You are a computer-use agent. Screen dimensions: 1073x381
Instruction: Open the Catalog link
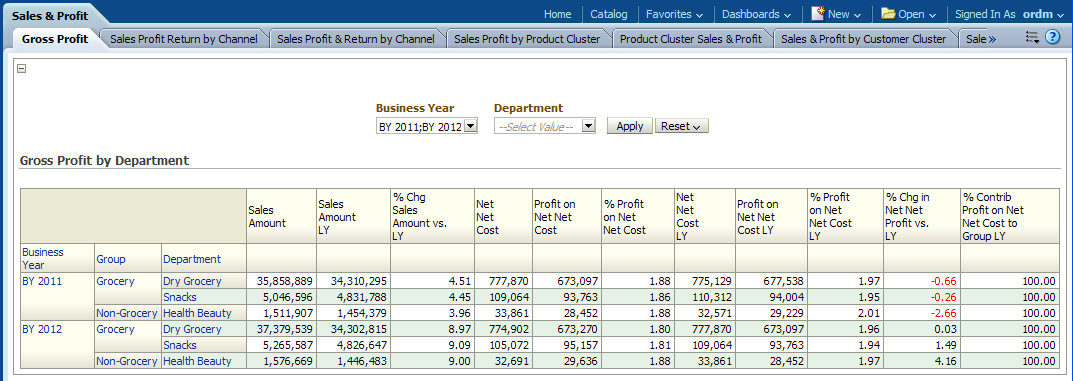608,14
